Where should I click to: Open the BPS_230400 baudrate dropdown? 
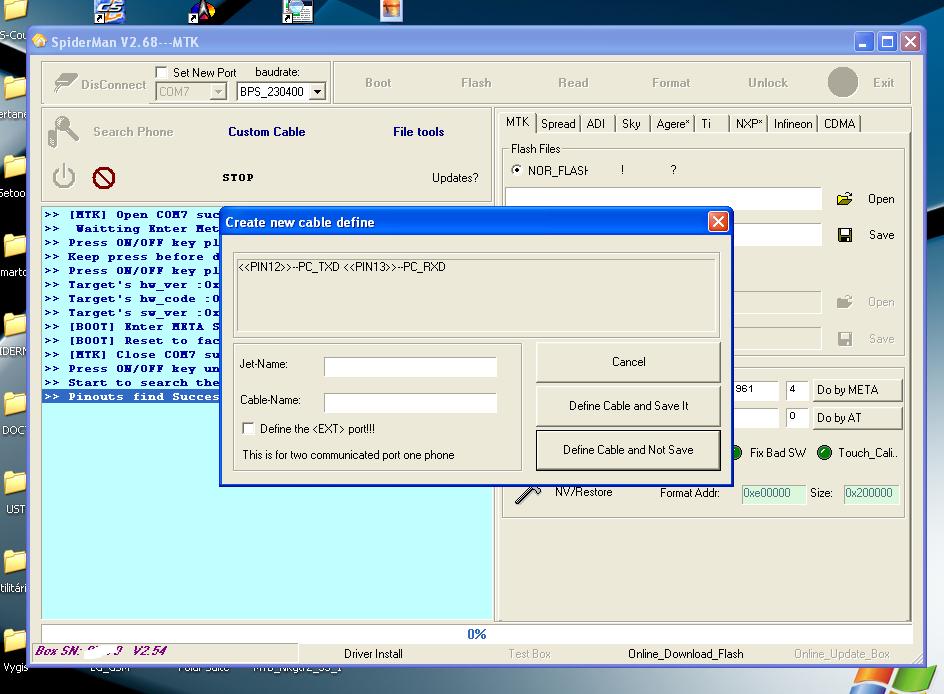[x=317, y=91]
